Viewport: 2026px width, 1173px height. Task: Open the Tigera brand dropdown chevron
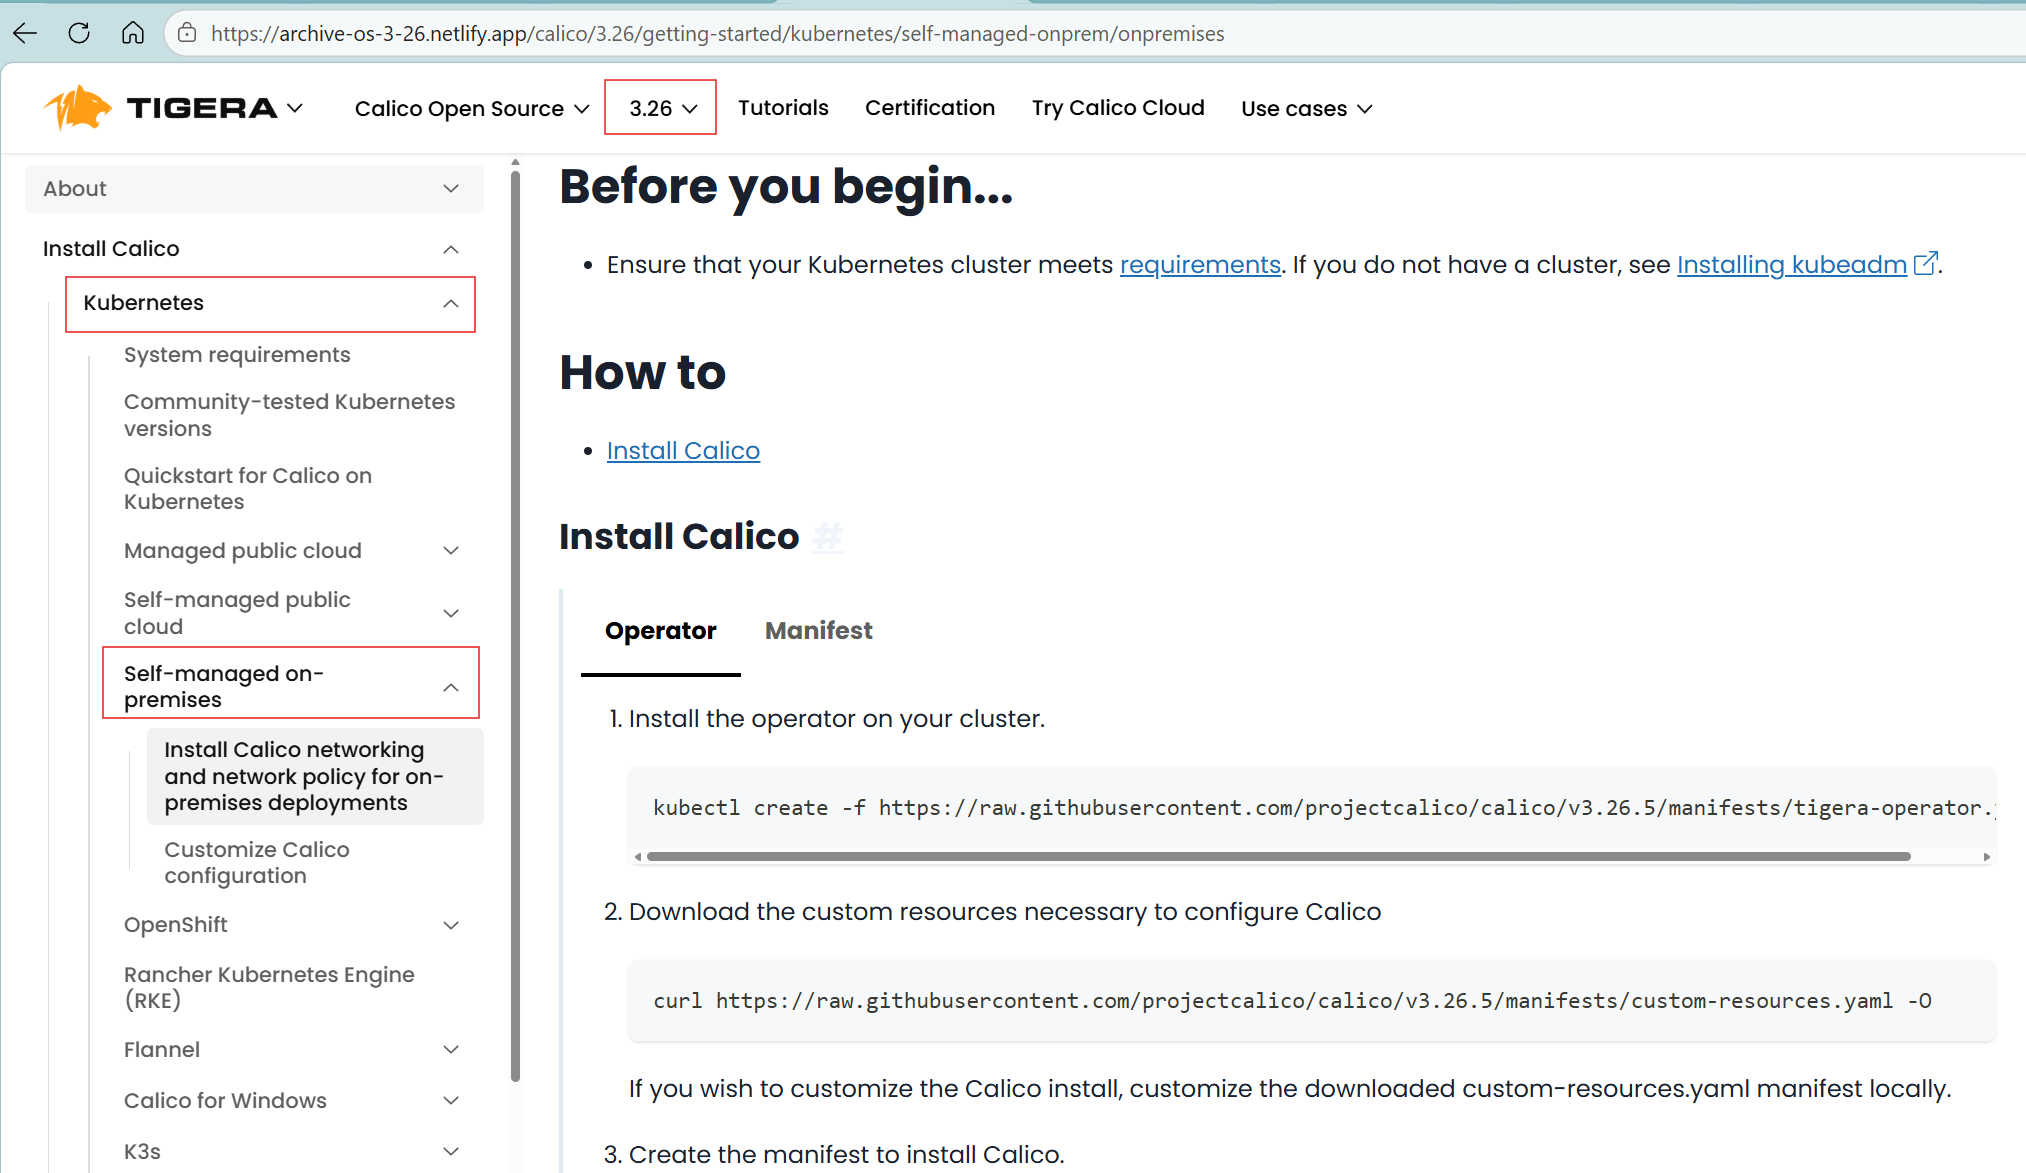(x=295, y=108)
